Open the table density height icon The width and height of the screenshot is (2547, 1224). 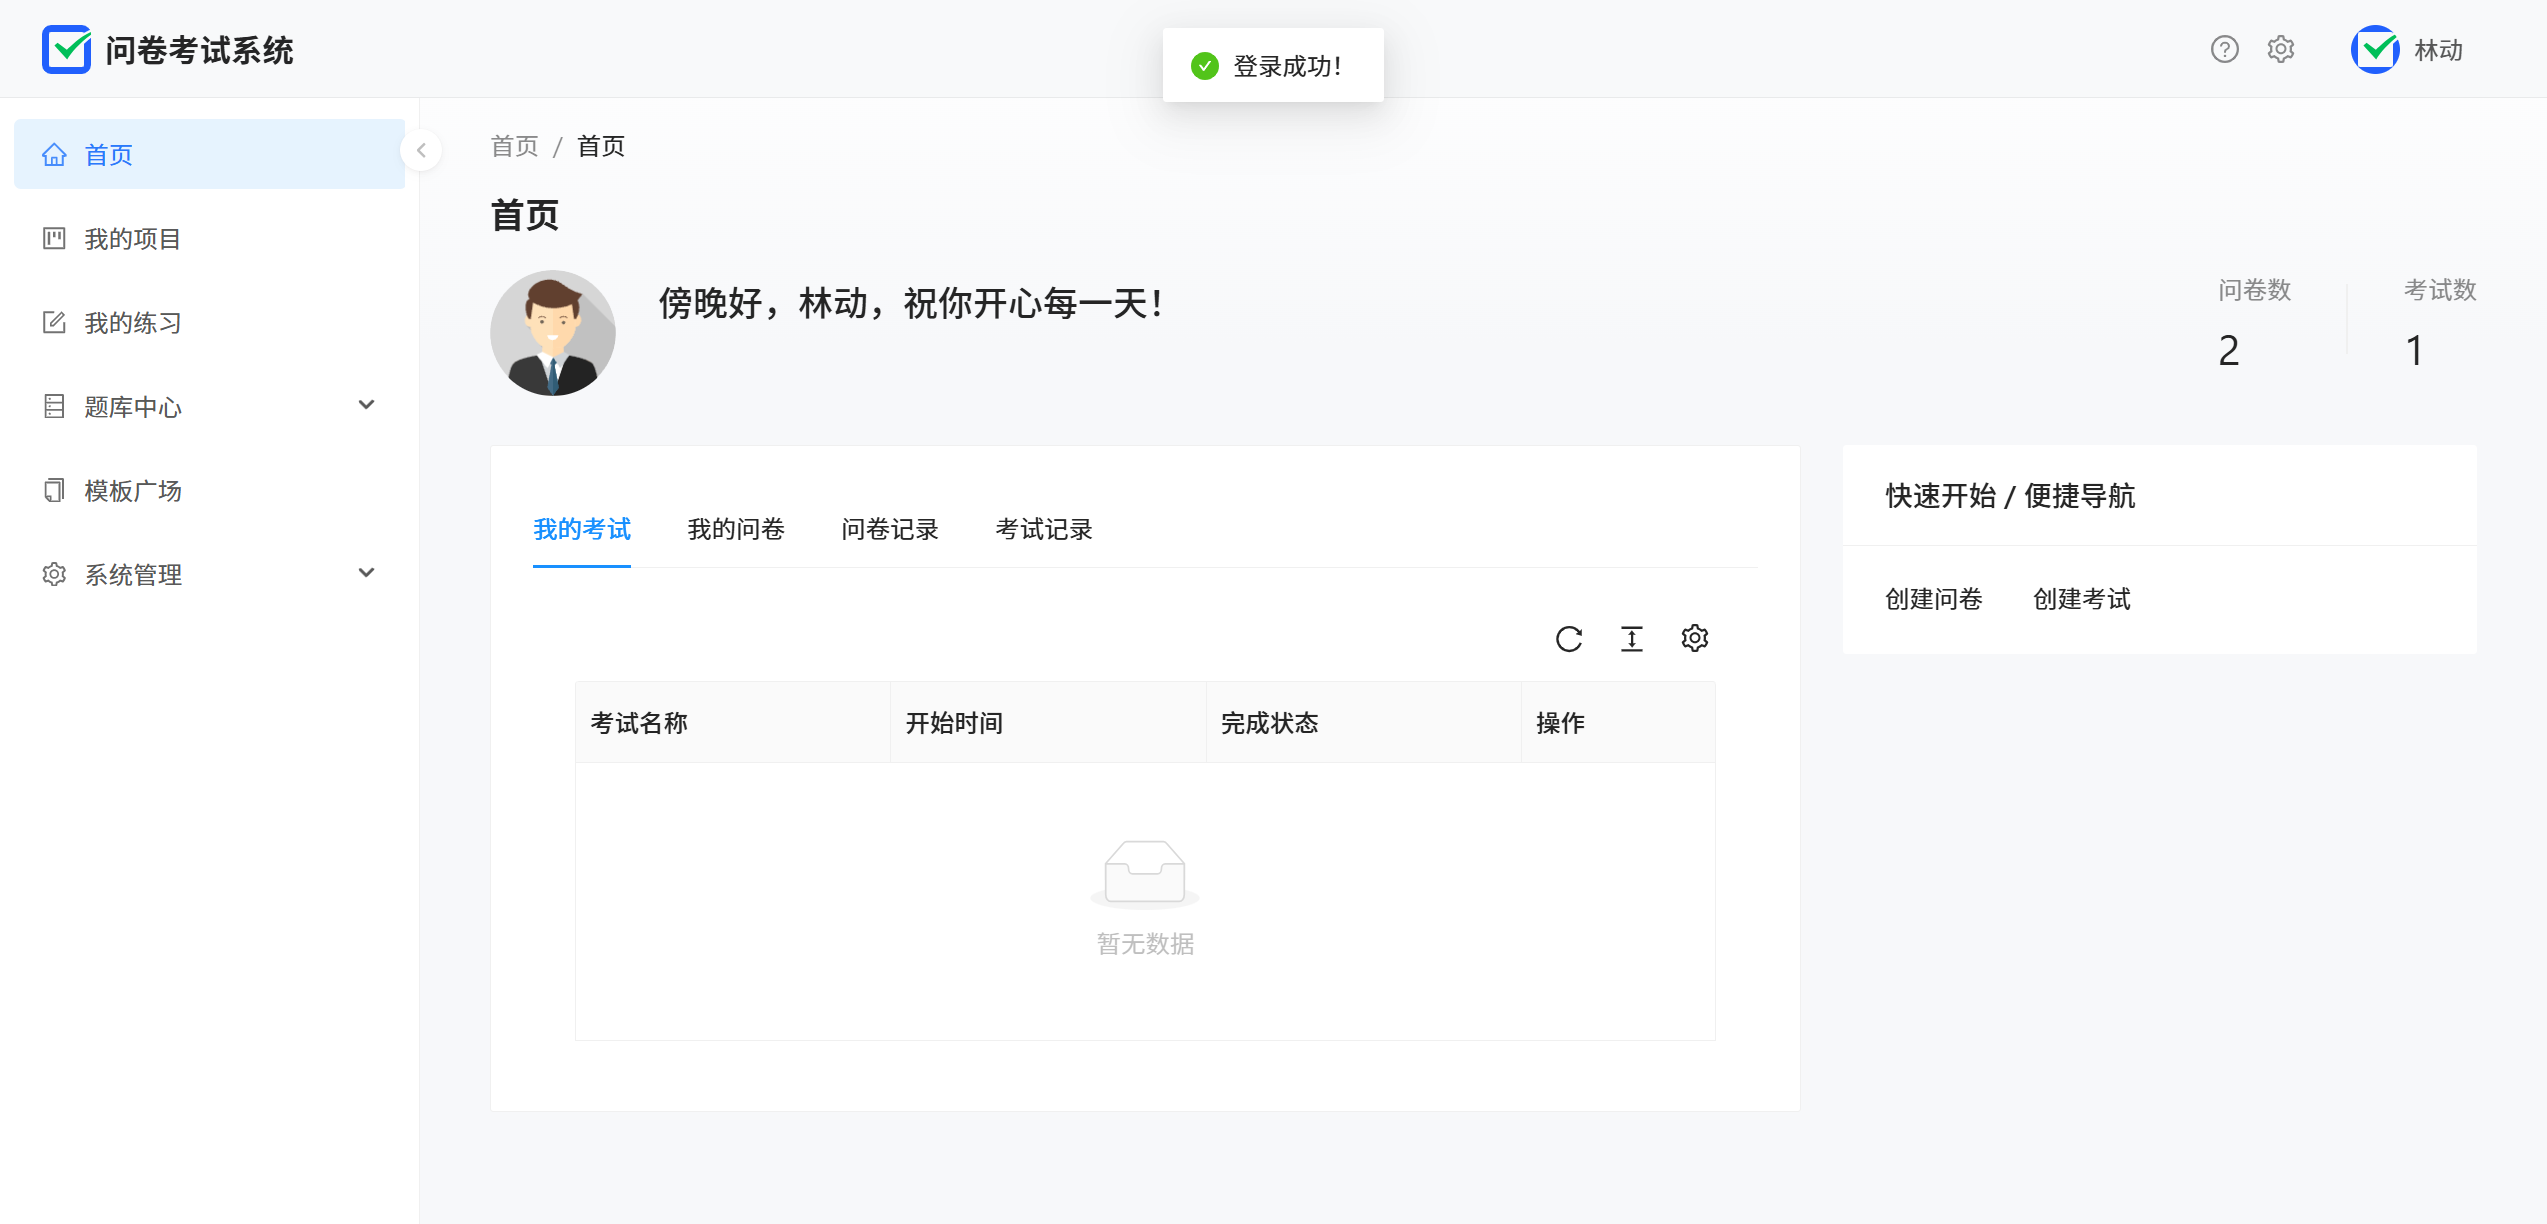pyautogui.click(x=1631, y=639)
